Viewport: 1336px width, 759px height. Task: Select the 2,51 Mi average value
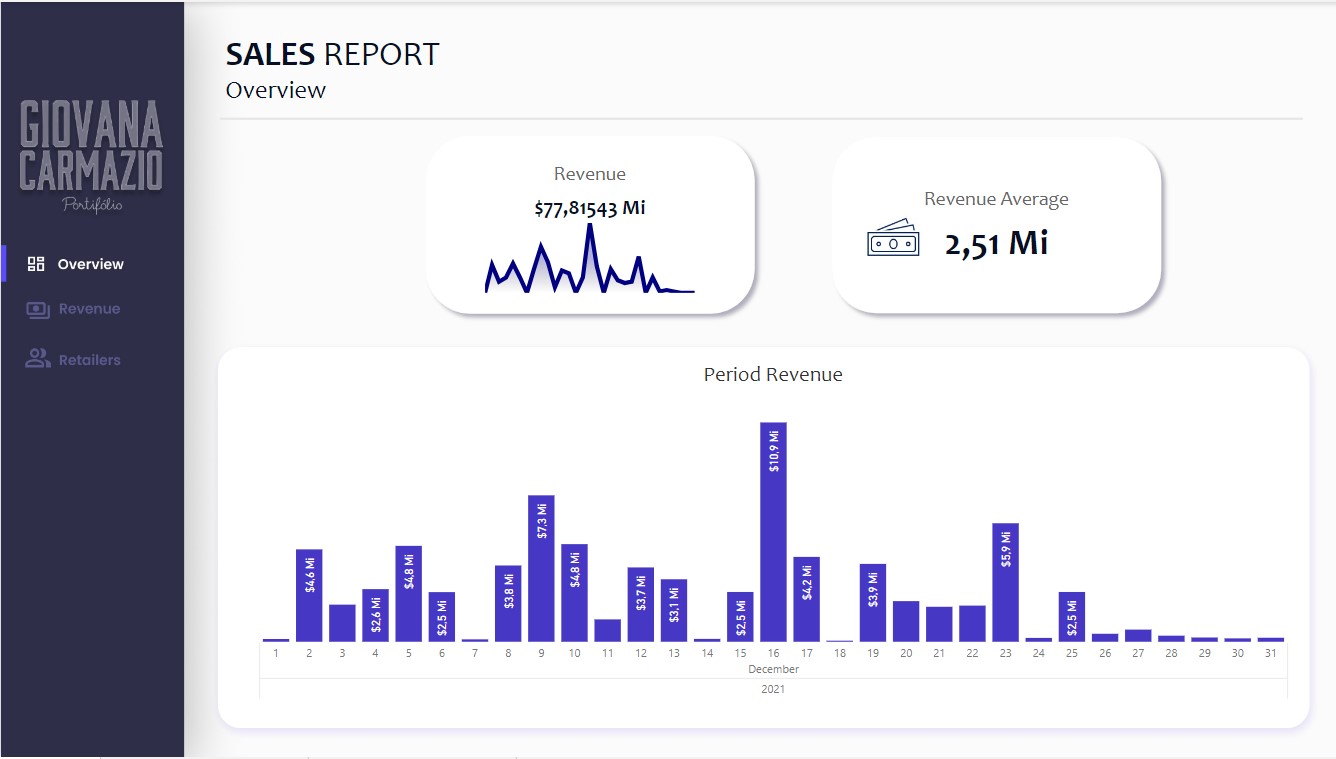(996, 242)
